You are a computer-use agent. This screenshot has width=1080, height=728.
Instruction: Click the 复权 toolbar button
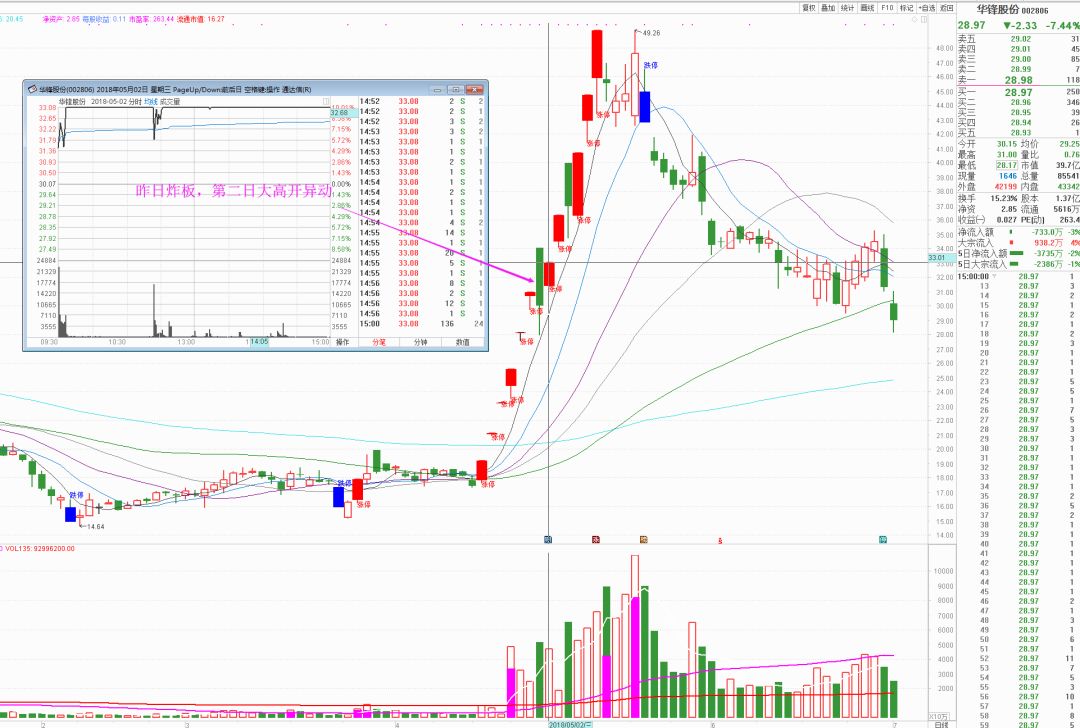[x=808, y=8]
